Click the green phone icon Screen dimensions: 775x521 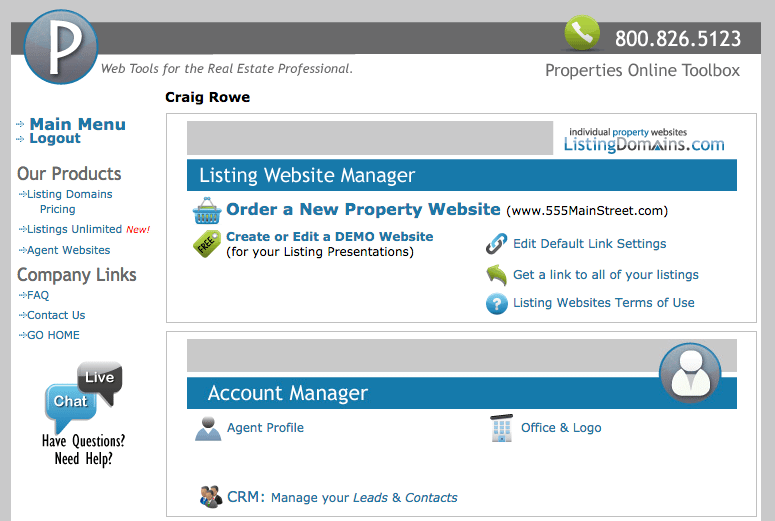point(582,33)
